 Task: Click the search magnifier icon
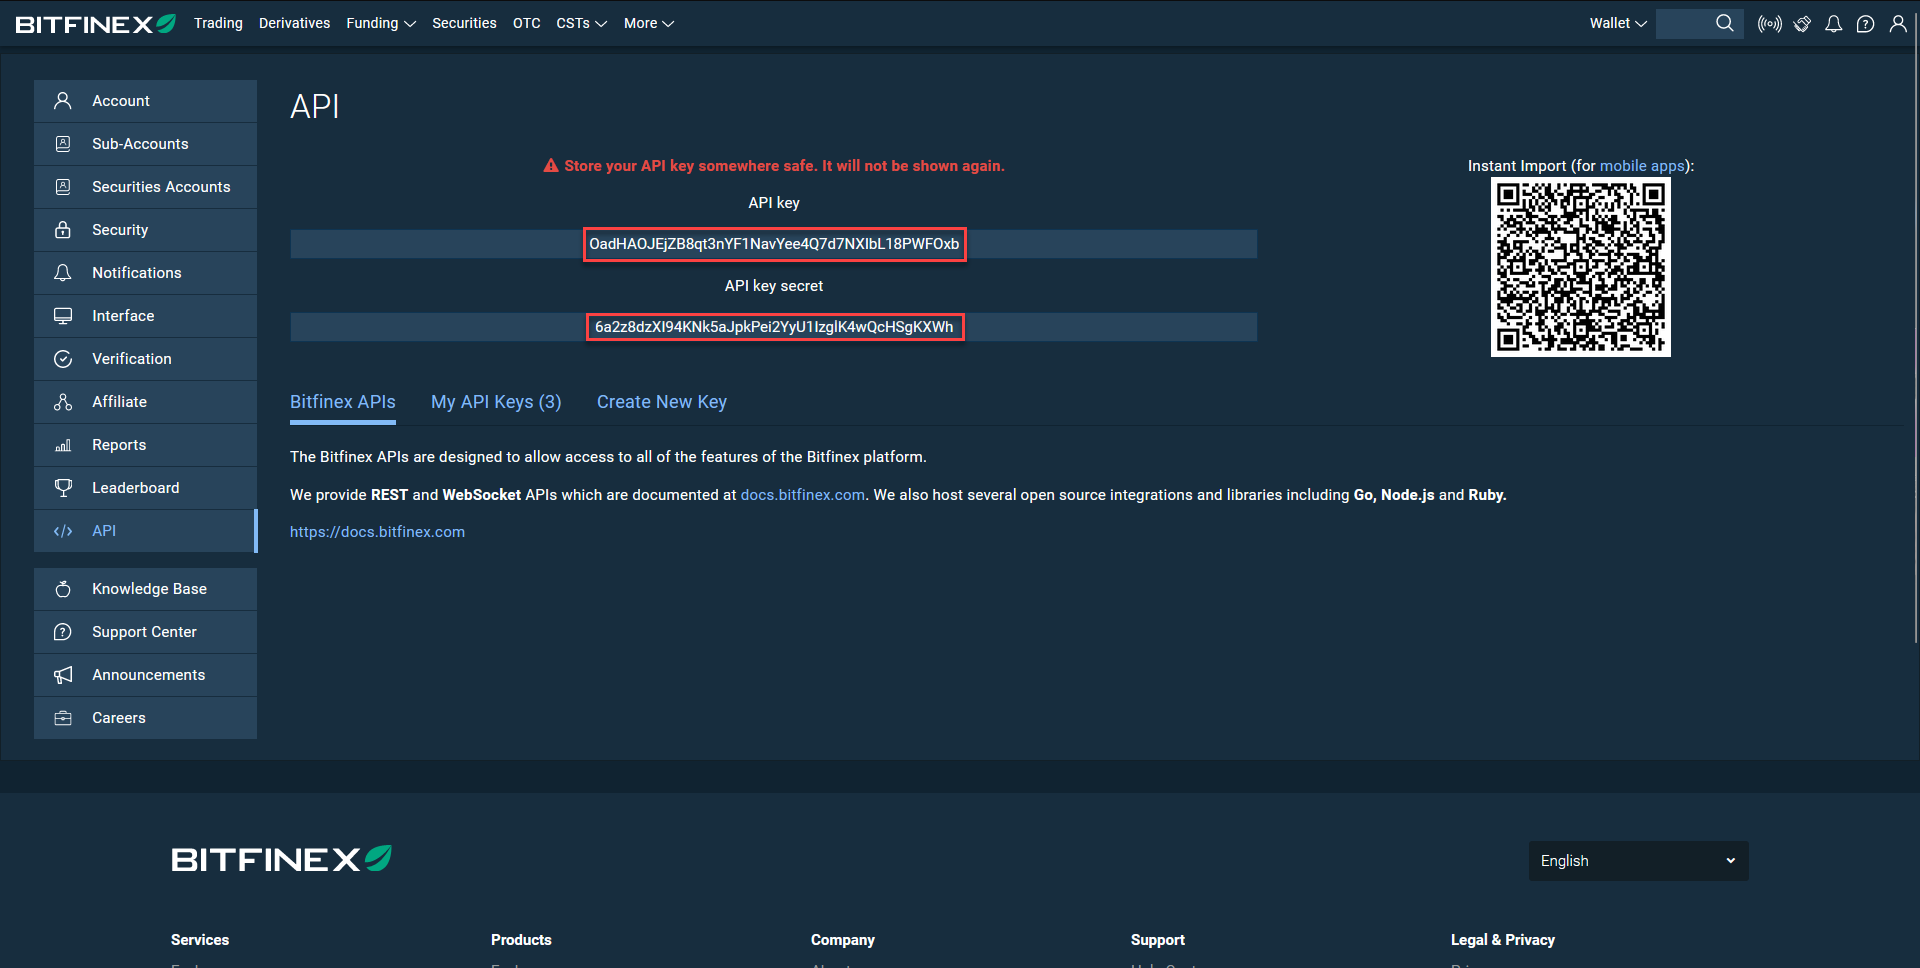pyautogui.click(x=1725, y=23)
